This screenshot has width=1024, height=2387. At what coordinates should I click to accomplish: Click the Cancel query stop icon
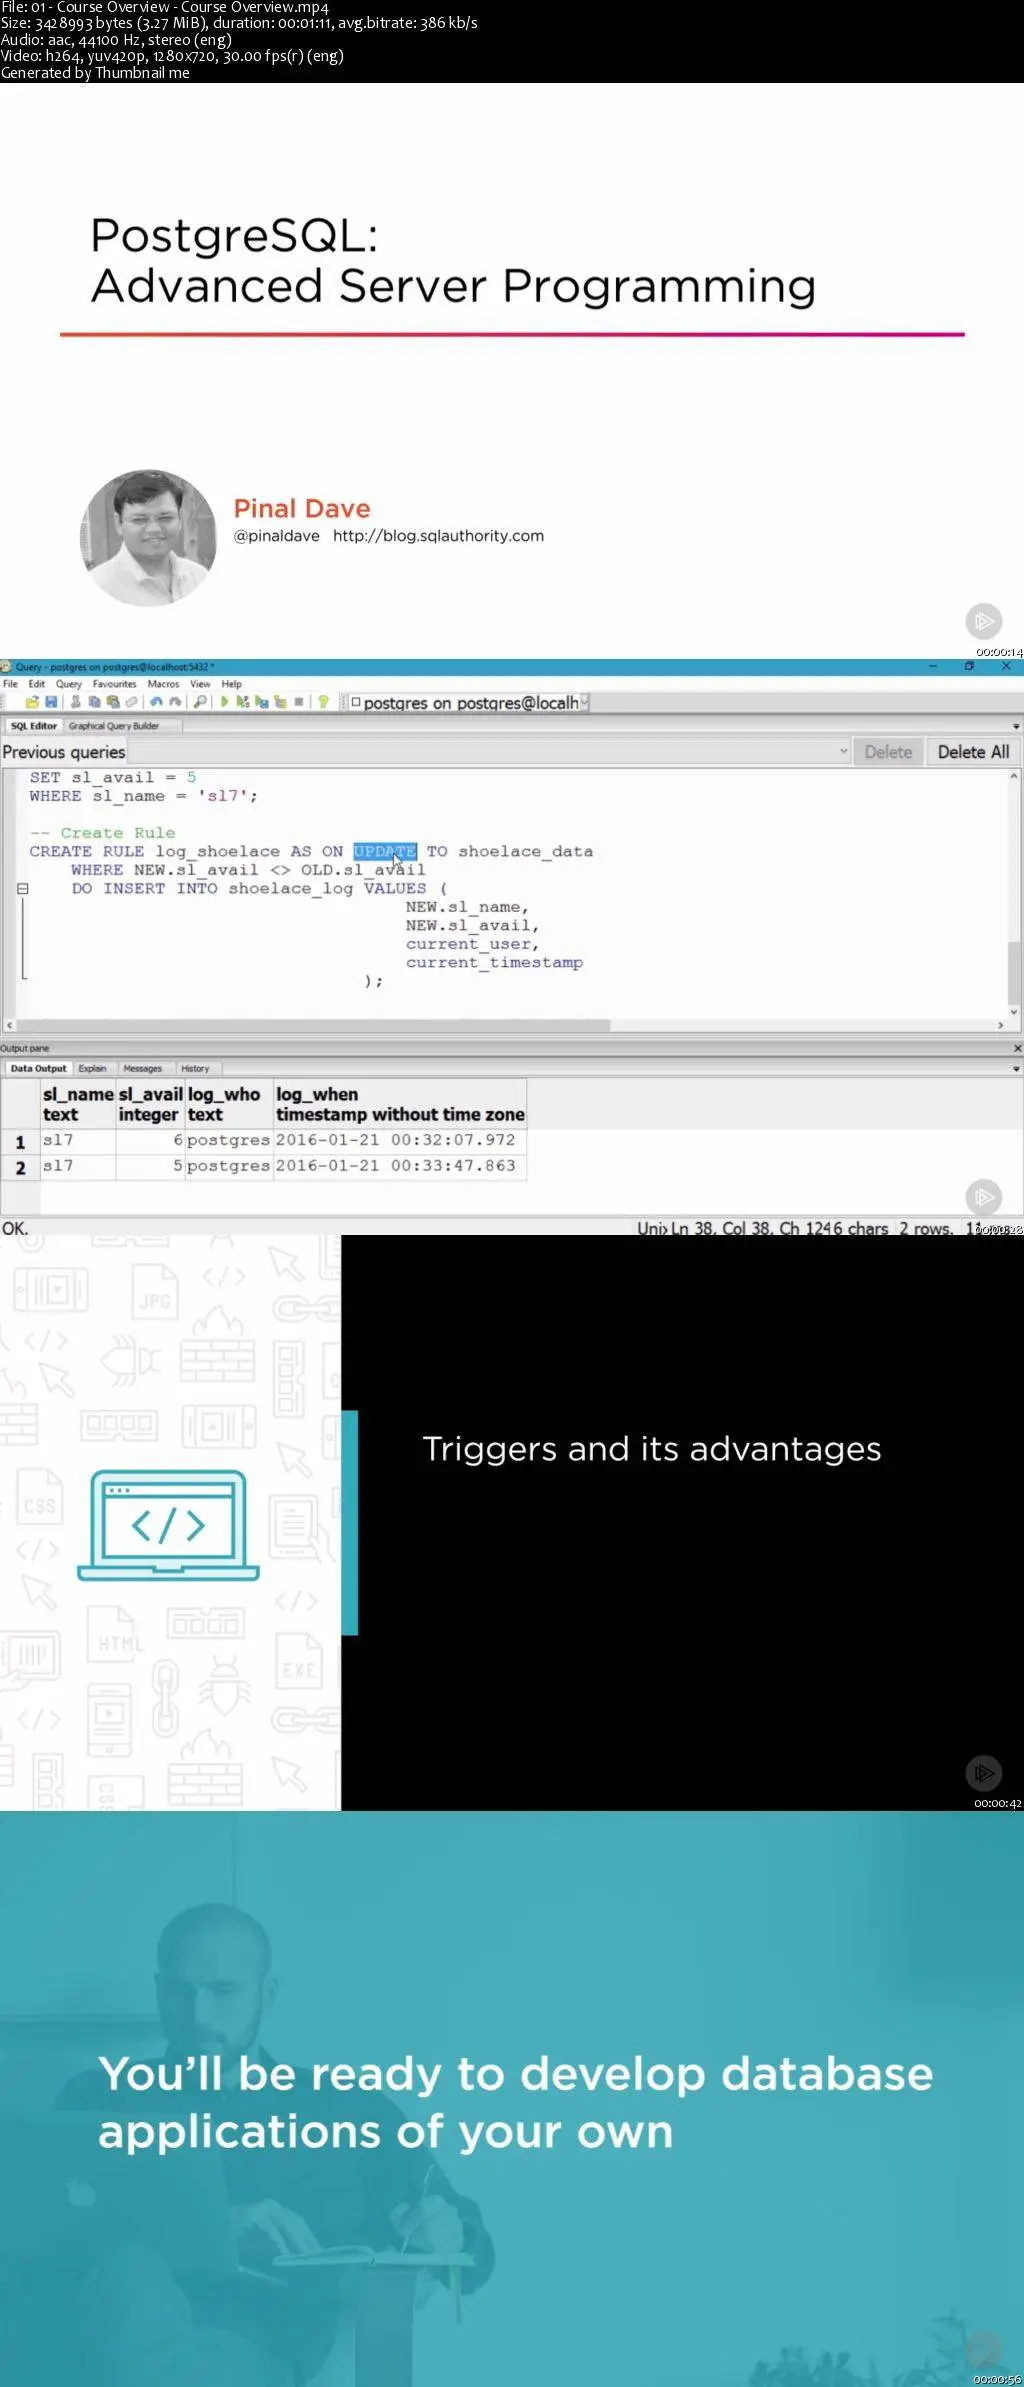pos(299,702)
